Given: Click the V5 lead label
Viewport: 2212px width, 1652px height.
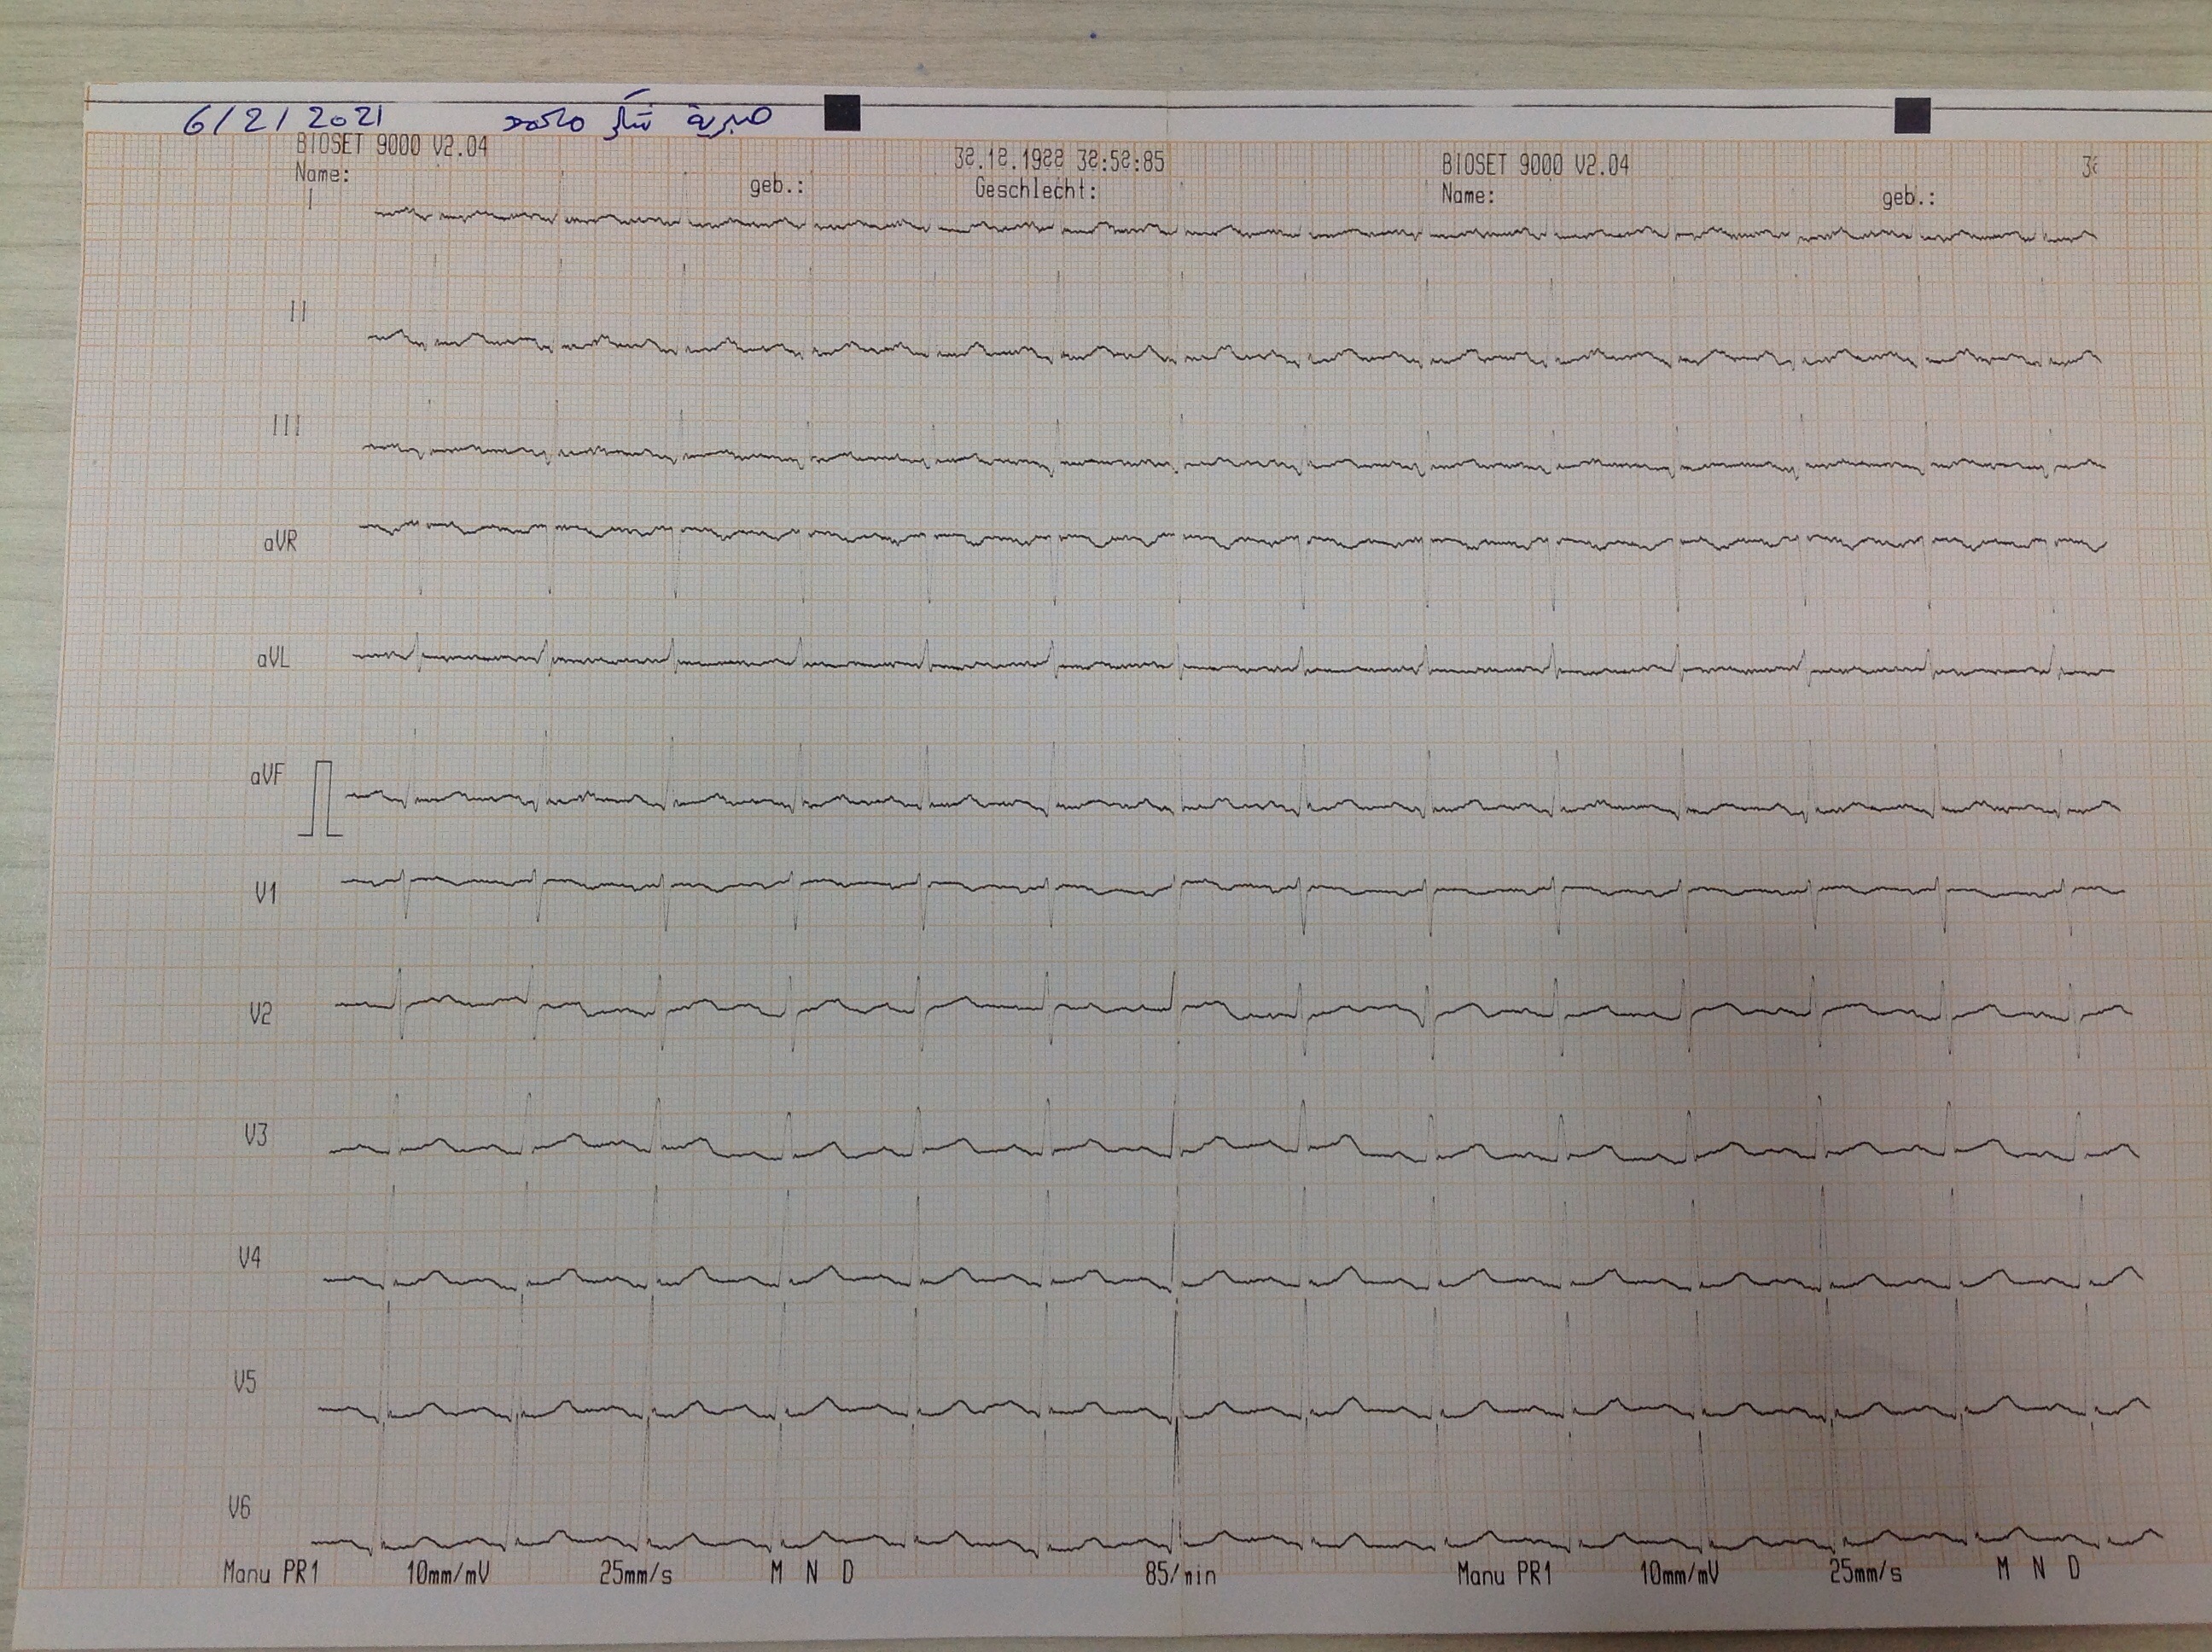Looking at the screenshot, I should click(x=245, y=1383).
